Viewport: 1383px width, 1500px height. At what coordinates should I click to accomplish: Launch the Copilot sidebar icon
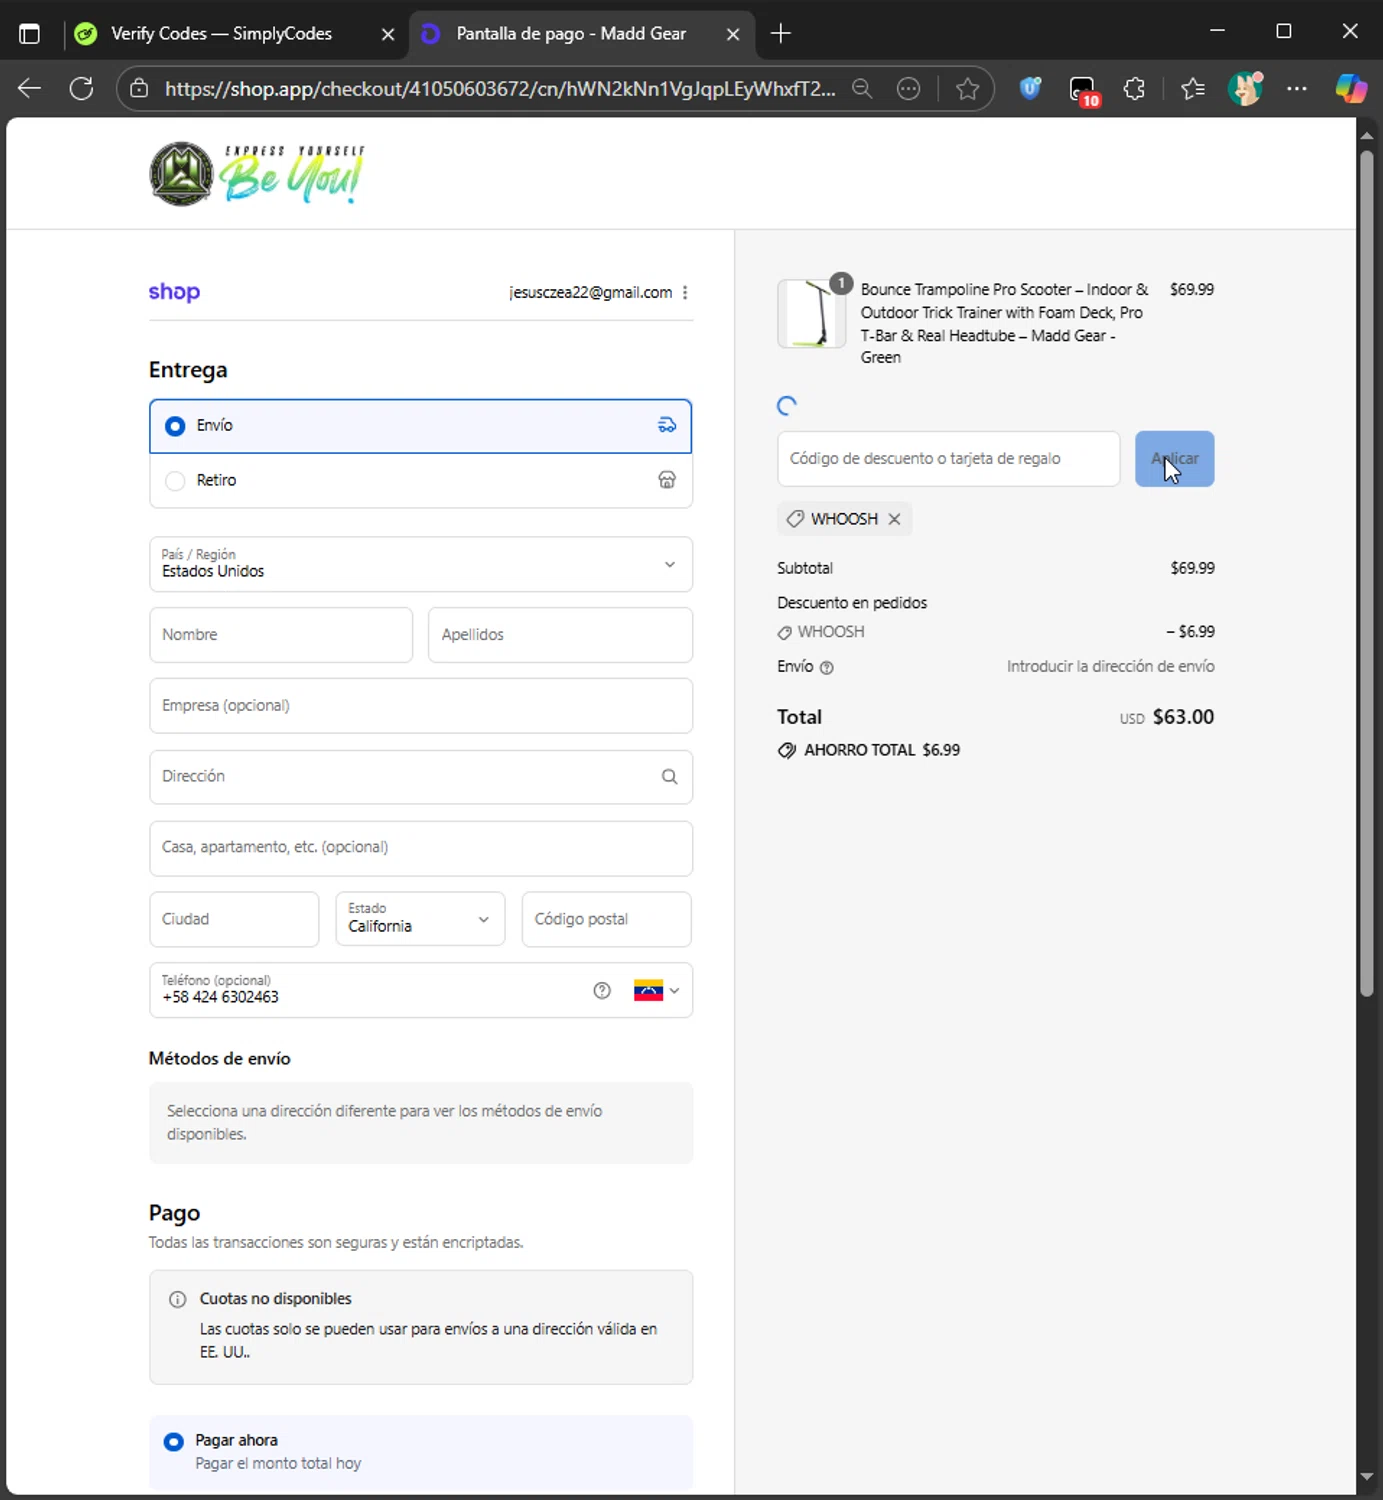(x=1351, y=89)
